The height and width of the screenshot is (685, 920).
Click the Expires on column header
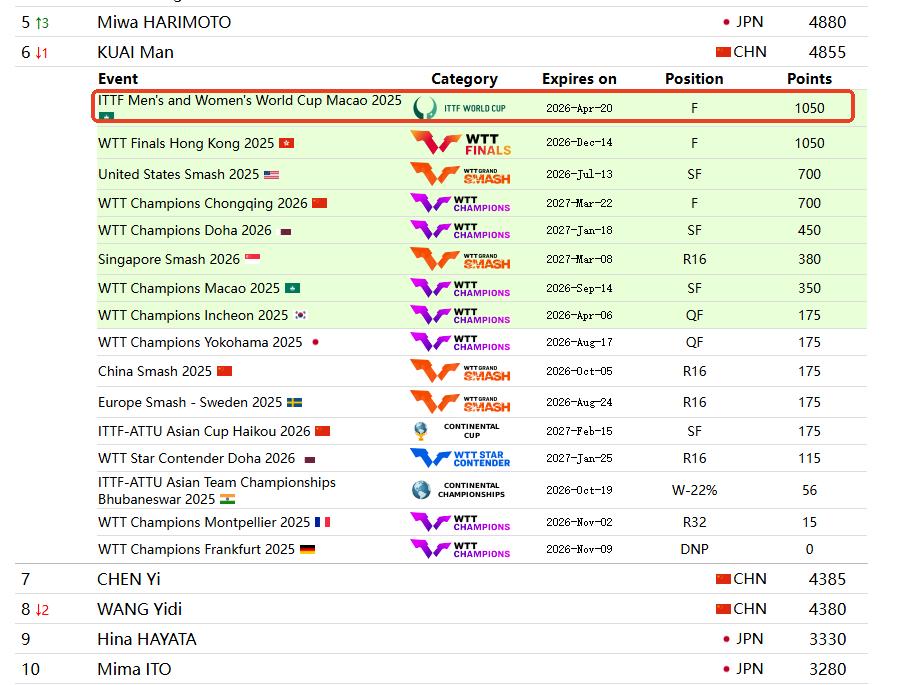pos(579,79)
